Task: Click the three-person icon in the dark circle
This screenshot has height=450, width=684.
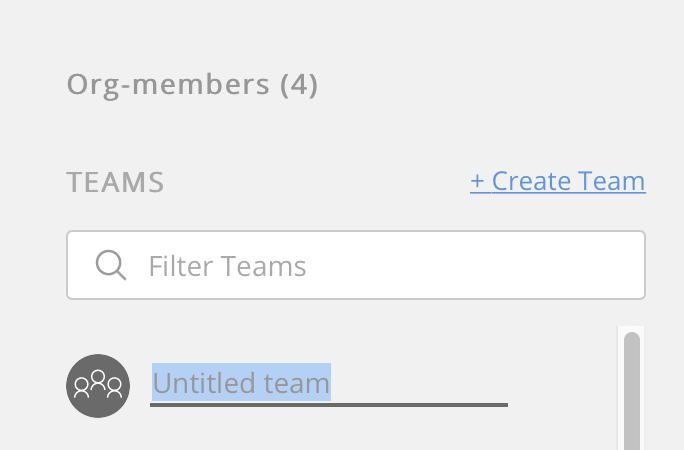Action: 98,383
